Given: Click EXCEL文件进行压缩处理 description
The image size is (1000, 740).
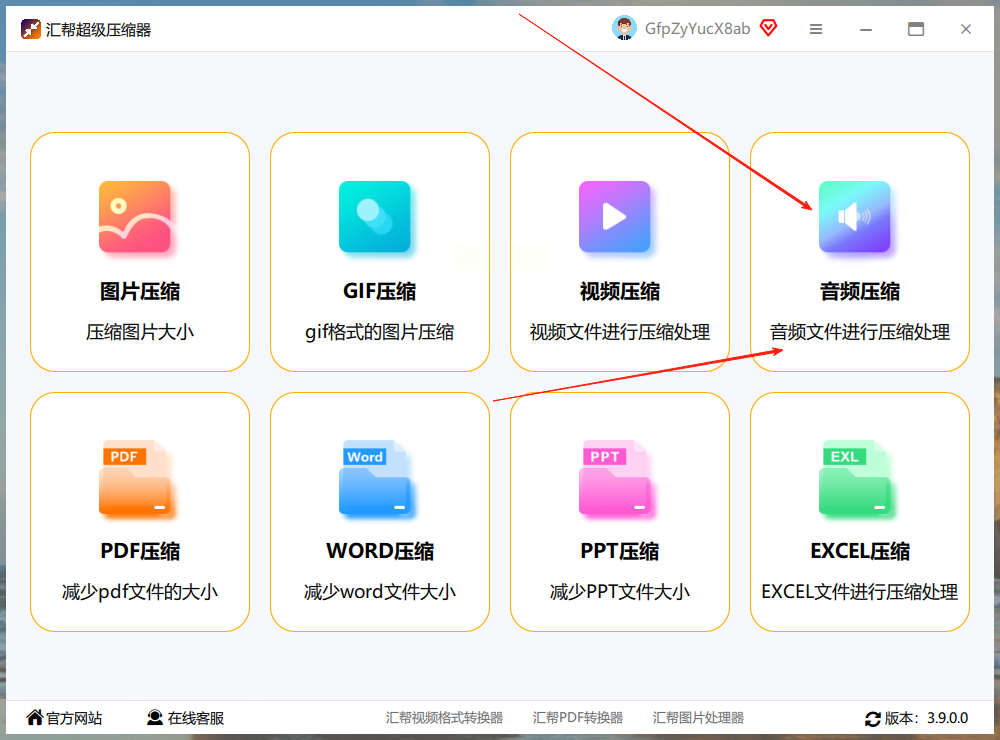Looking at the screenshot, I should click(x=859, y=591).
